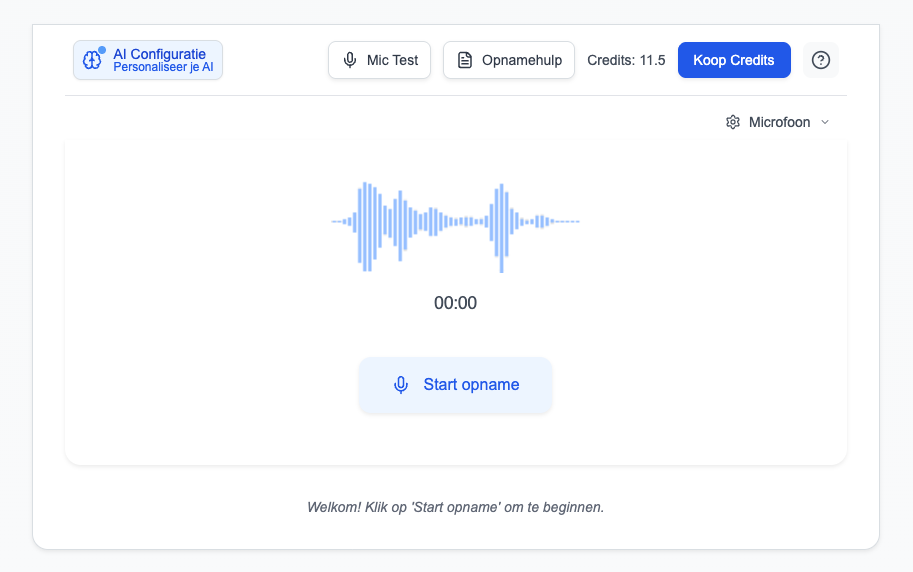The width and height of the screenshot is (913, 572).
Task: Expand the Microfoon chevron arrow
Action: pos(825,122)
